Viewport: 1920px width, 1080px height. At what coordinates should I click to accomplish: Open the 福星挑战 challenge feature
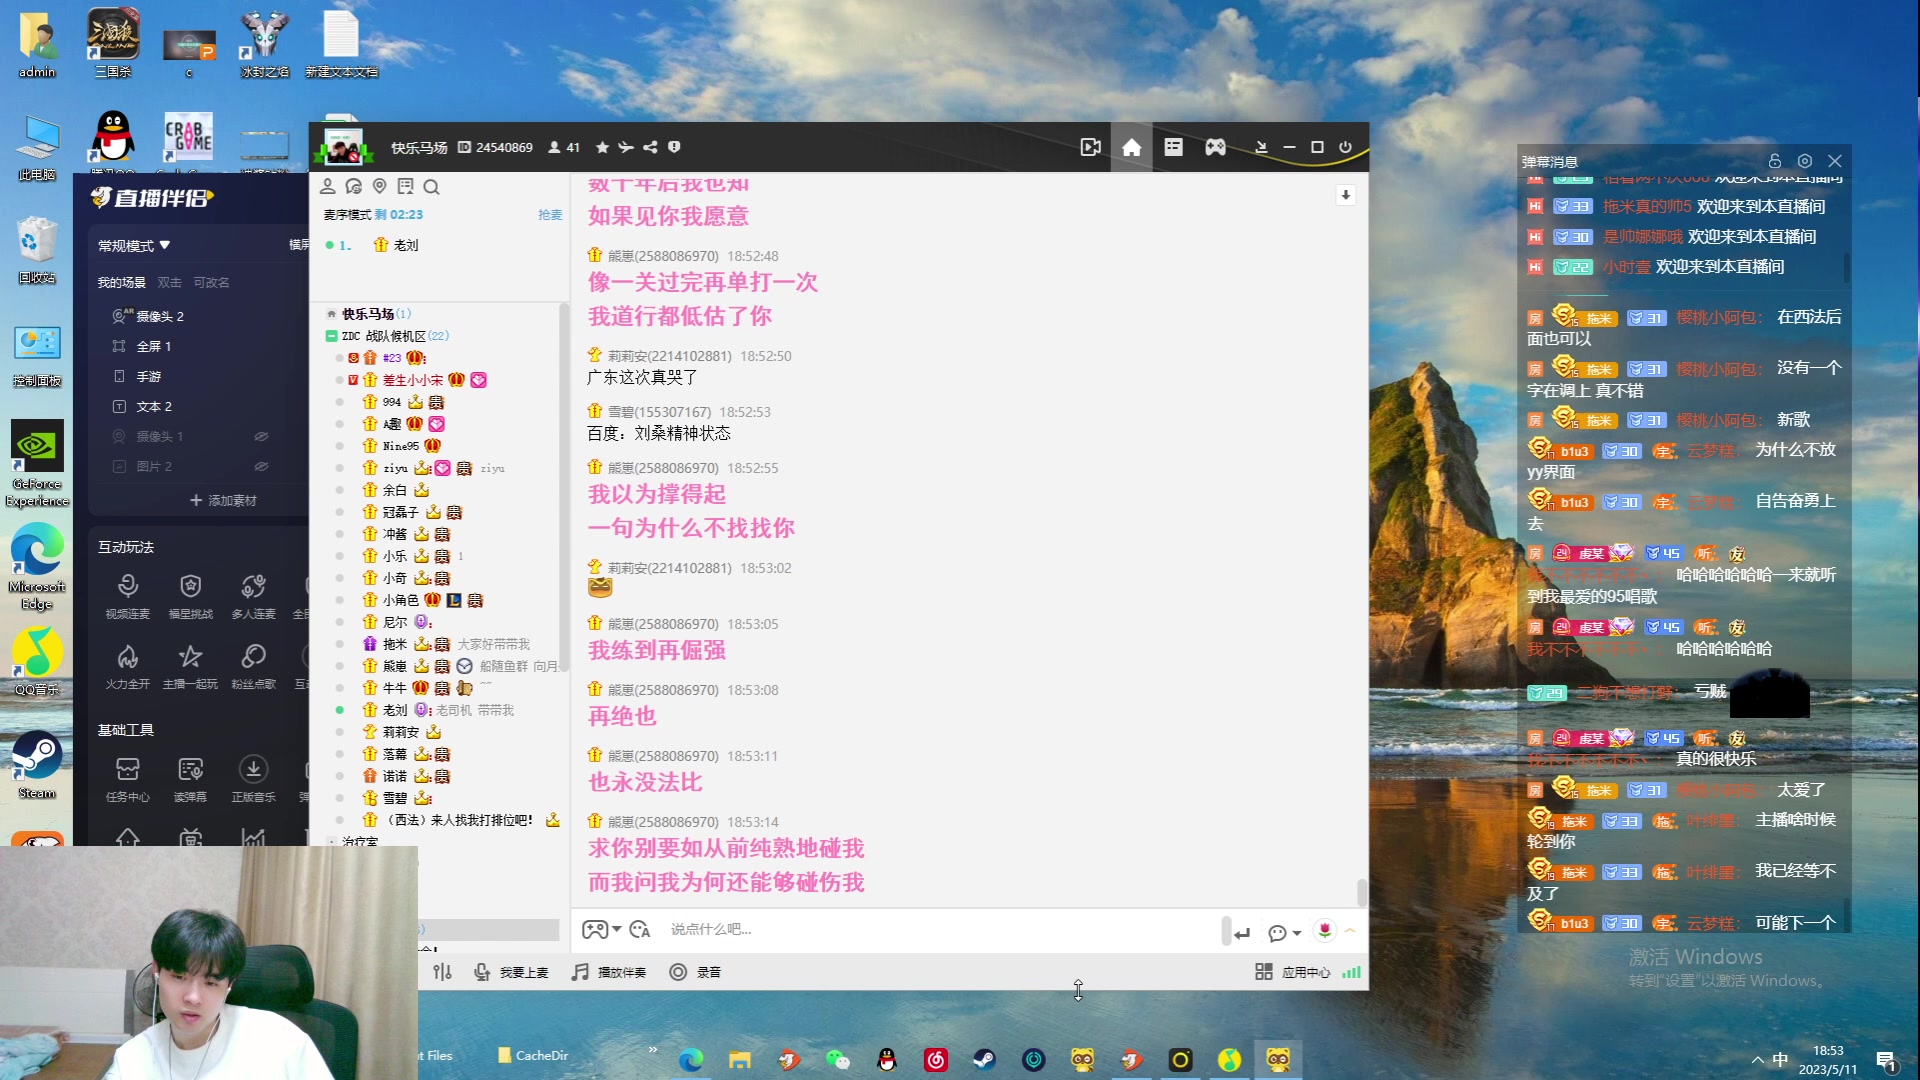(190, 590)
